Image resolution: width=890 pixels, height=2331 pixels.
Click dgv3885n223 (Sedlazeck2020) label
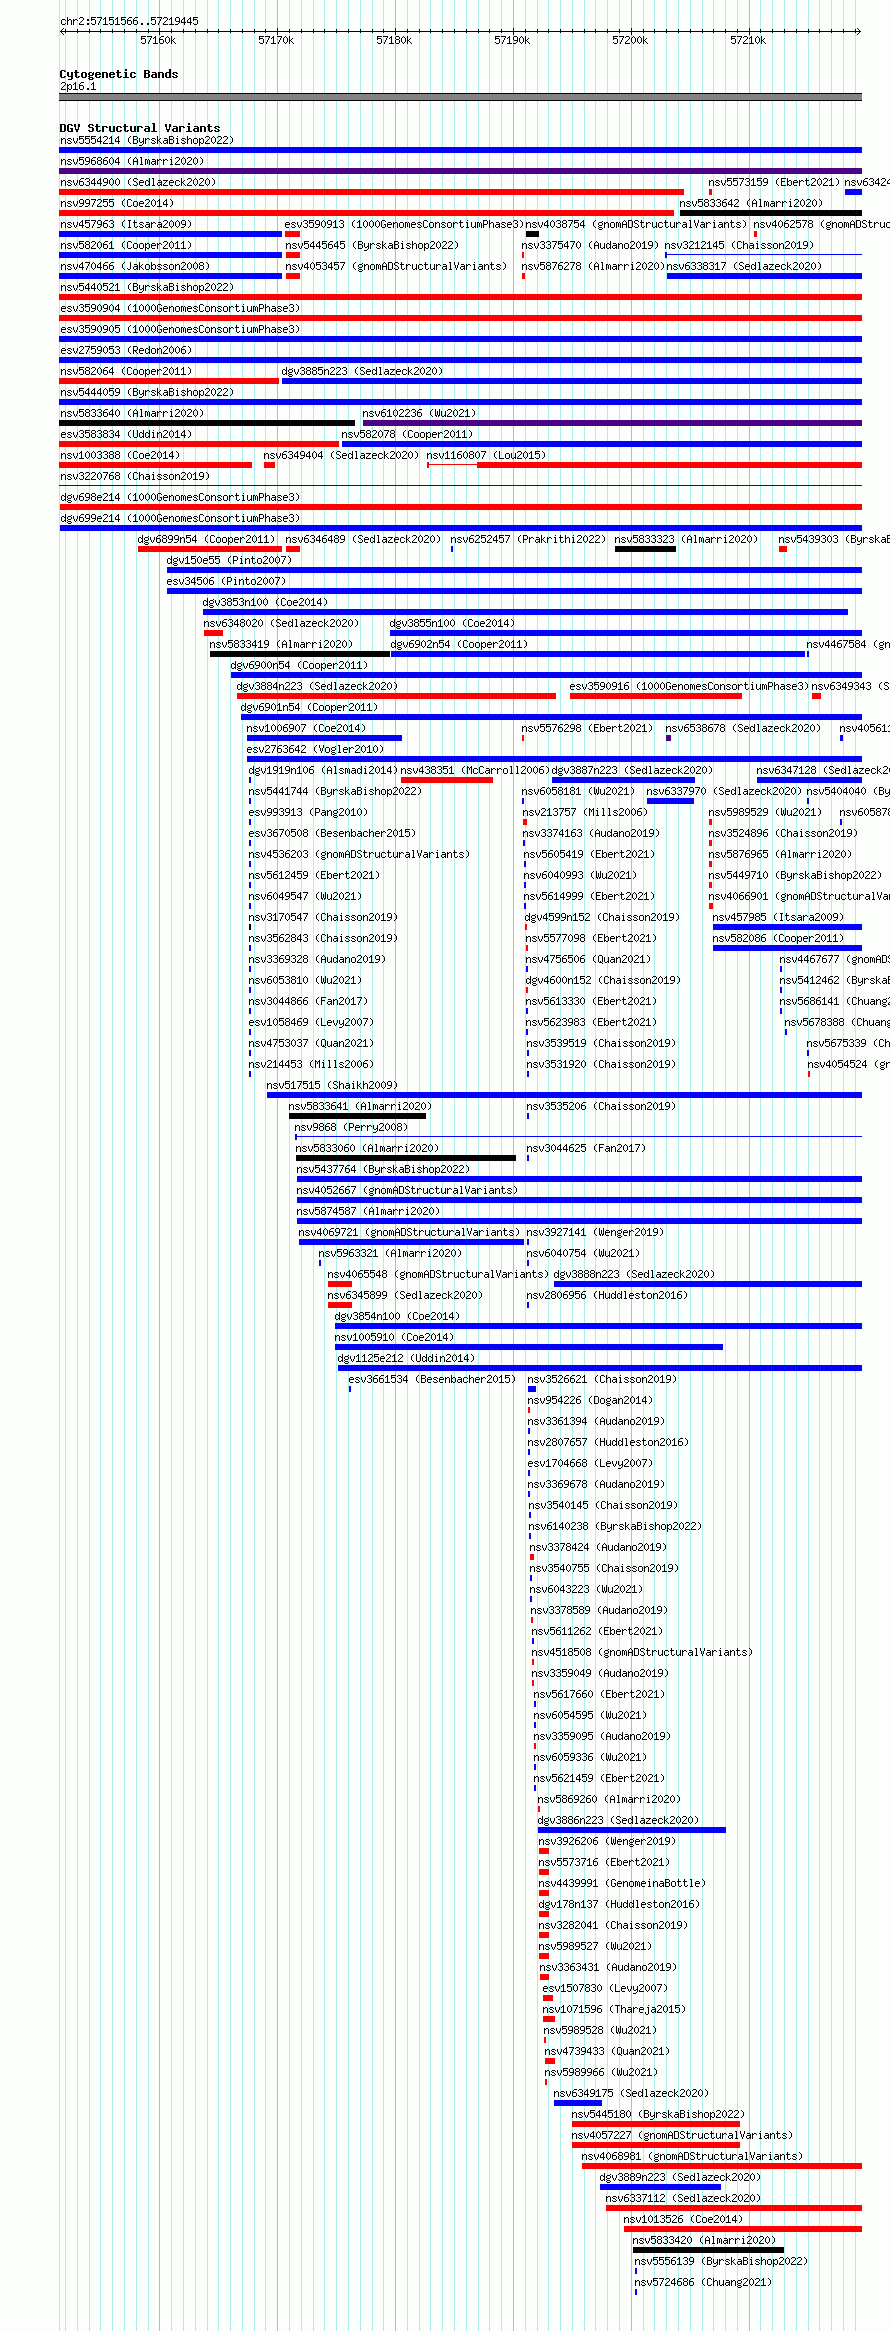pos(362,371)
